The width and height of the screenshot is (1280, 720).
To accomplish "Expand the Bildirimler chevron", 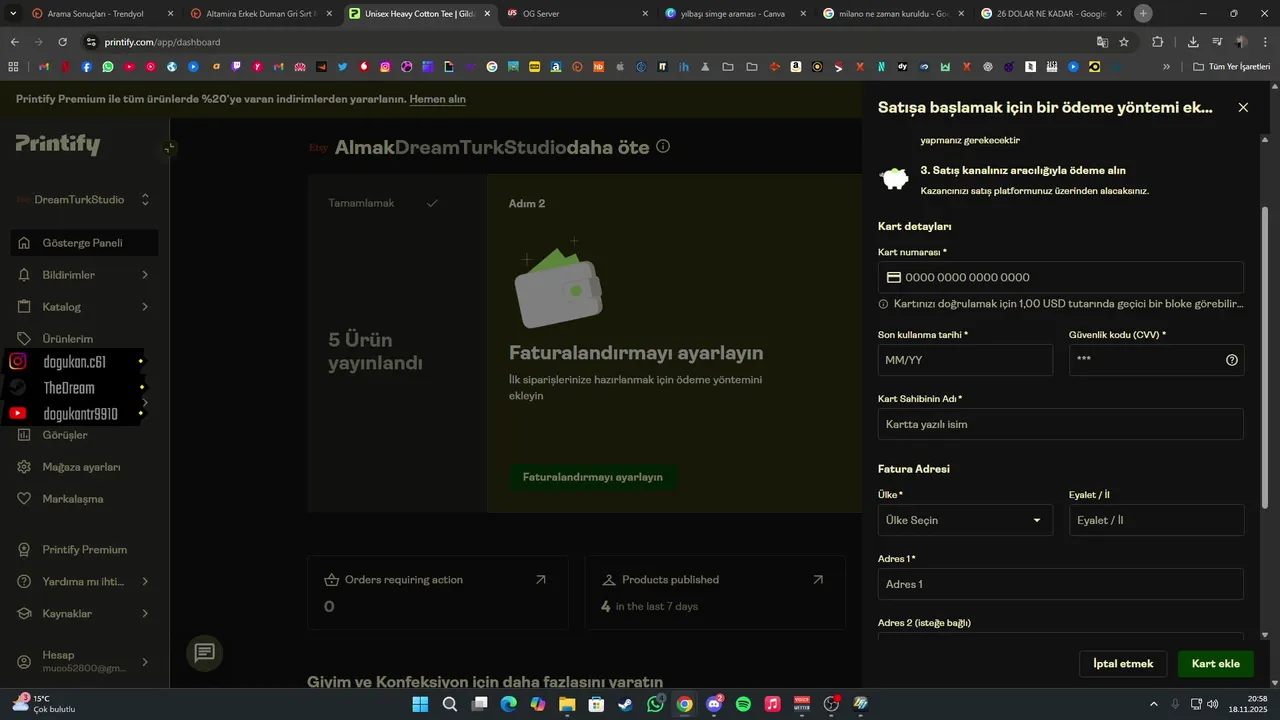I will click(x=145, y=275).
